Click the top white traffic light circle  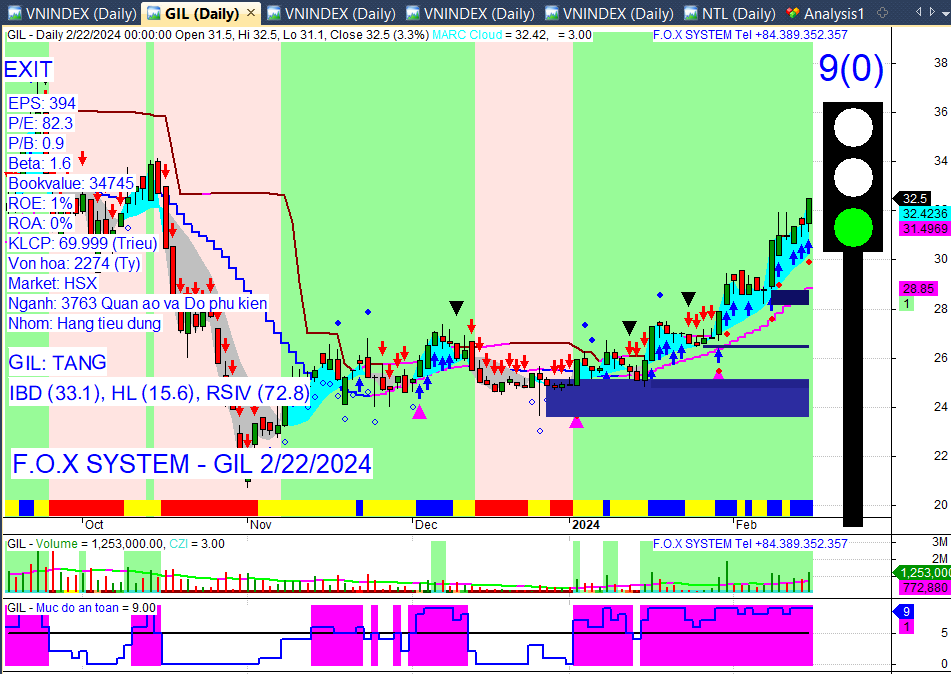853,127
